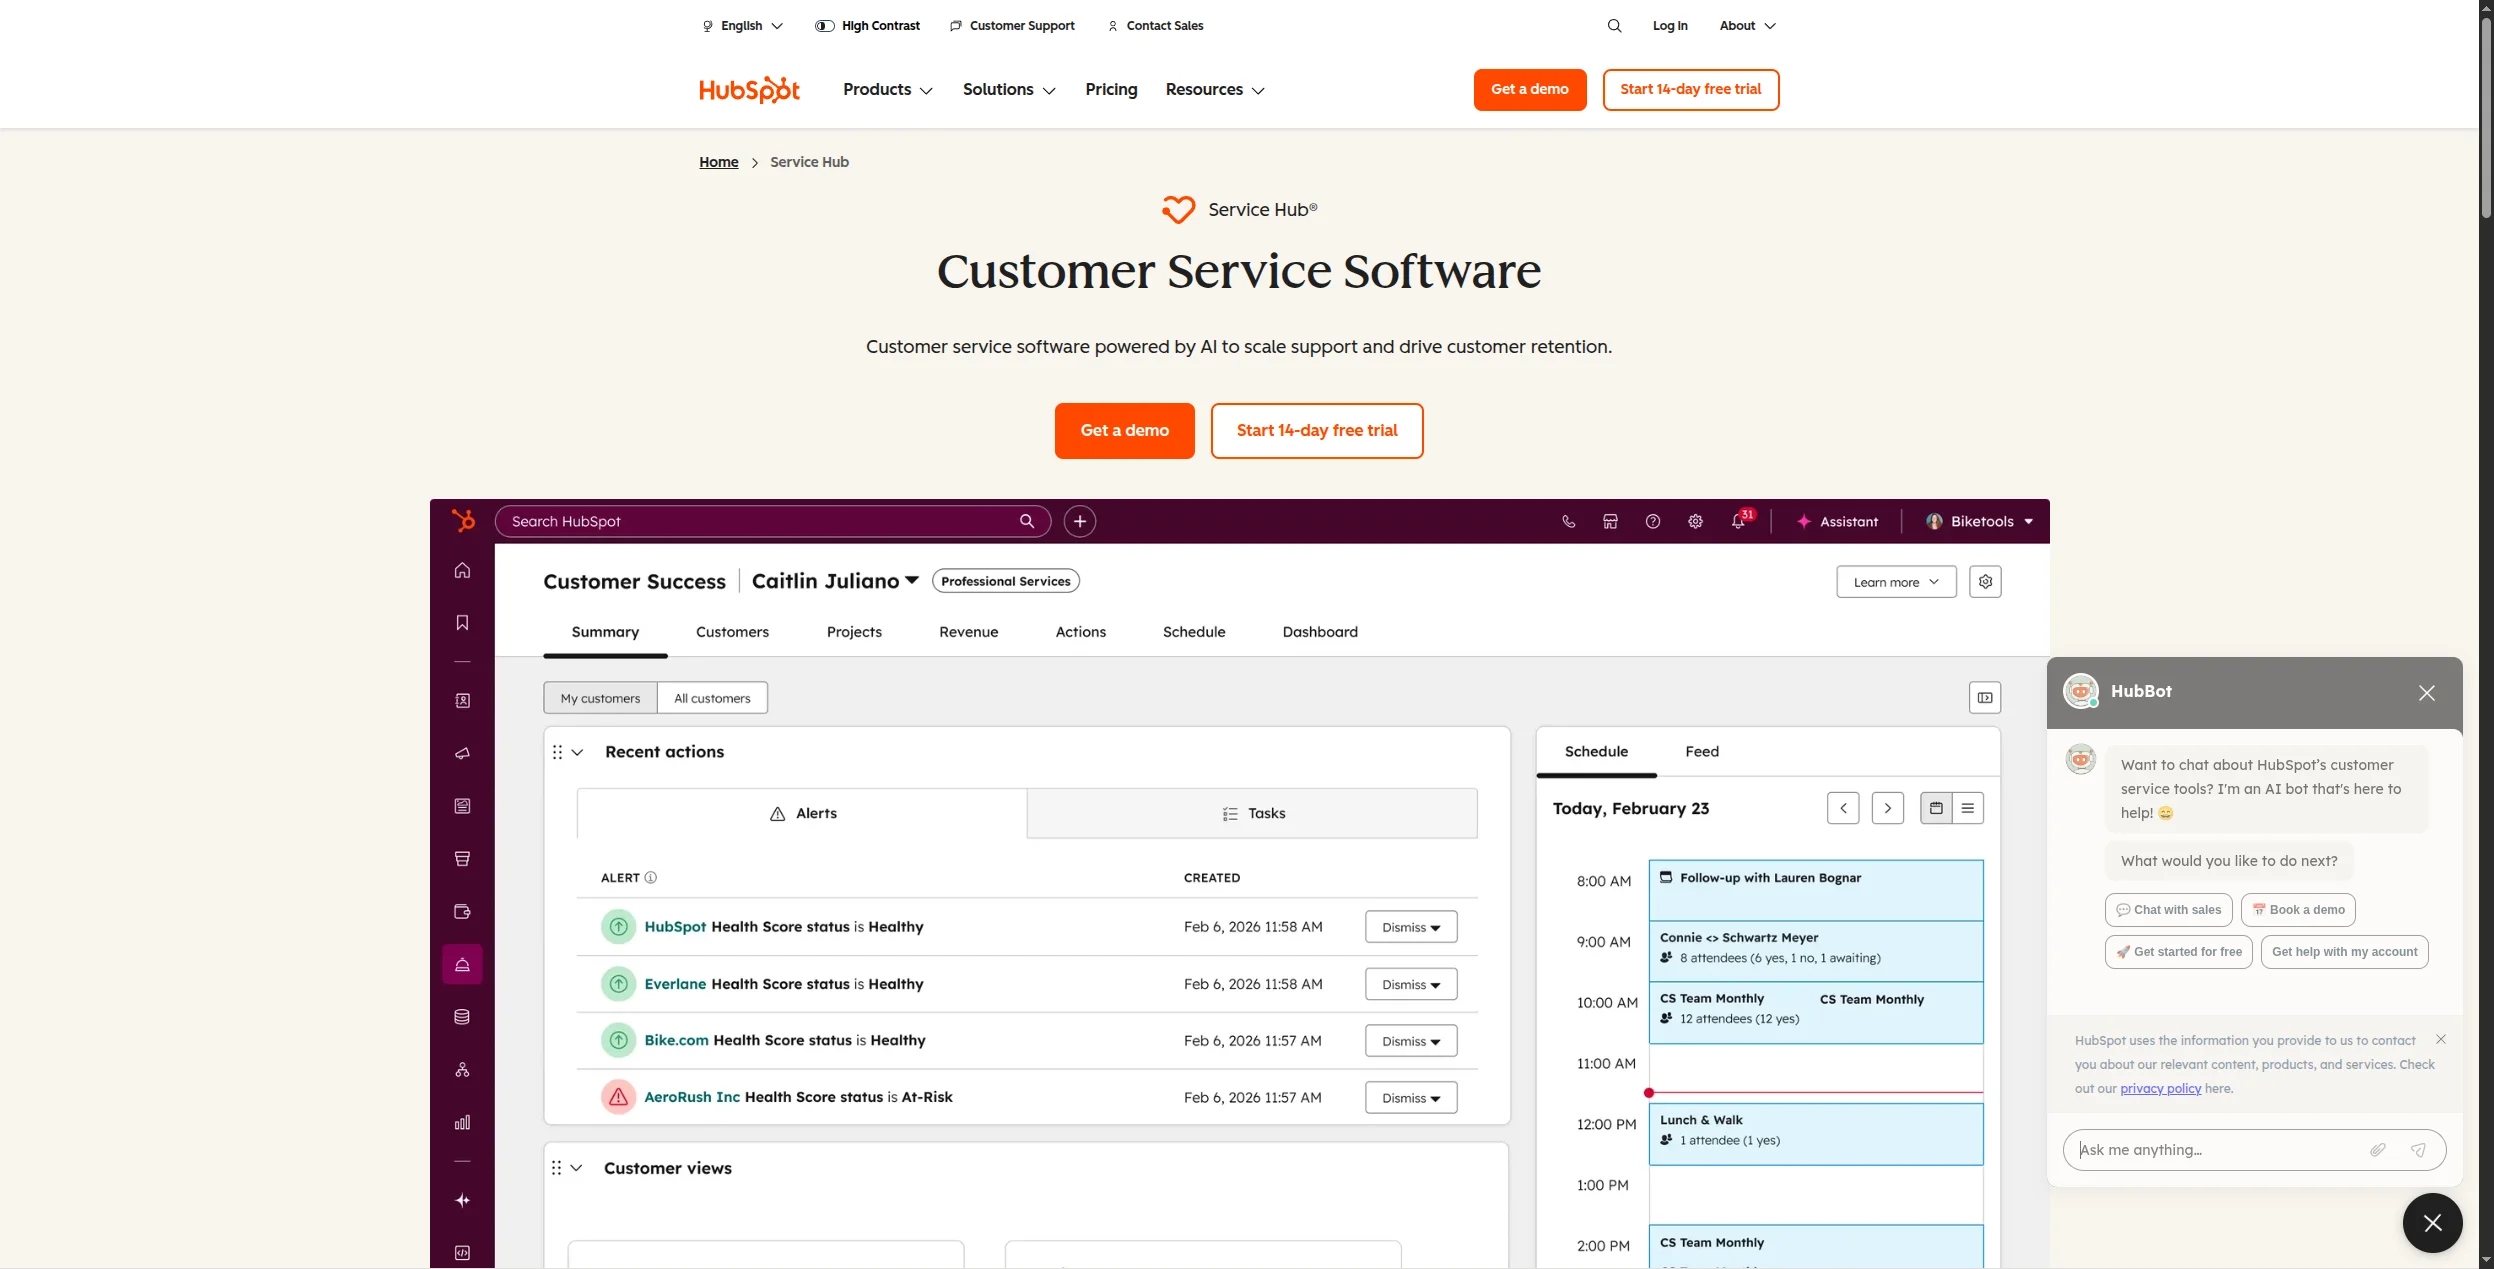
Task: Open the Caitlin Juliano owner dropdown
Action: [835, 581]
